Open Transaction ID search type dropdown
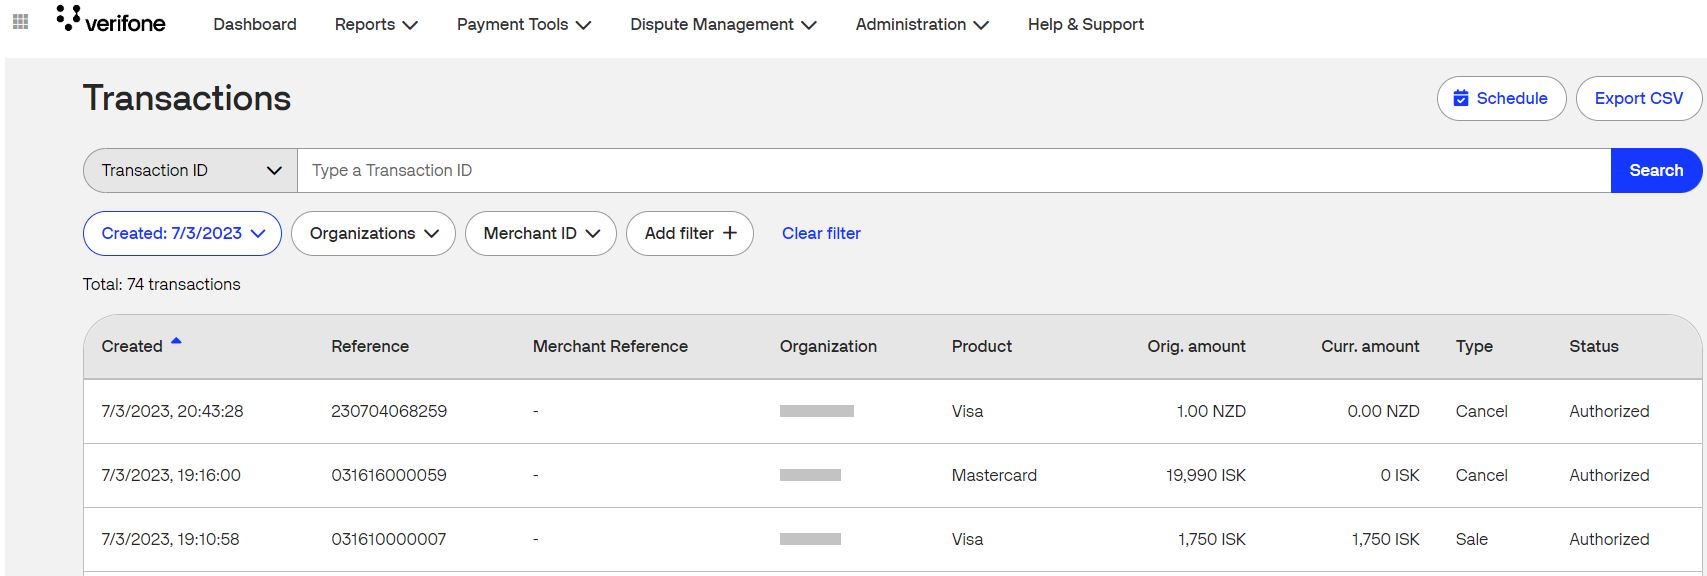The image size is (1707, 576). coord(190,170)
